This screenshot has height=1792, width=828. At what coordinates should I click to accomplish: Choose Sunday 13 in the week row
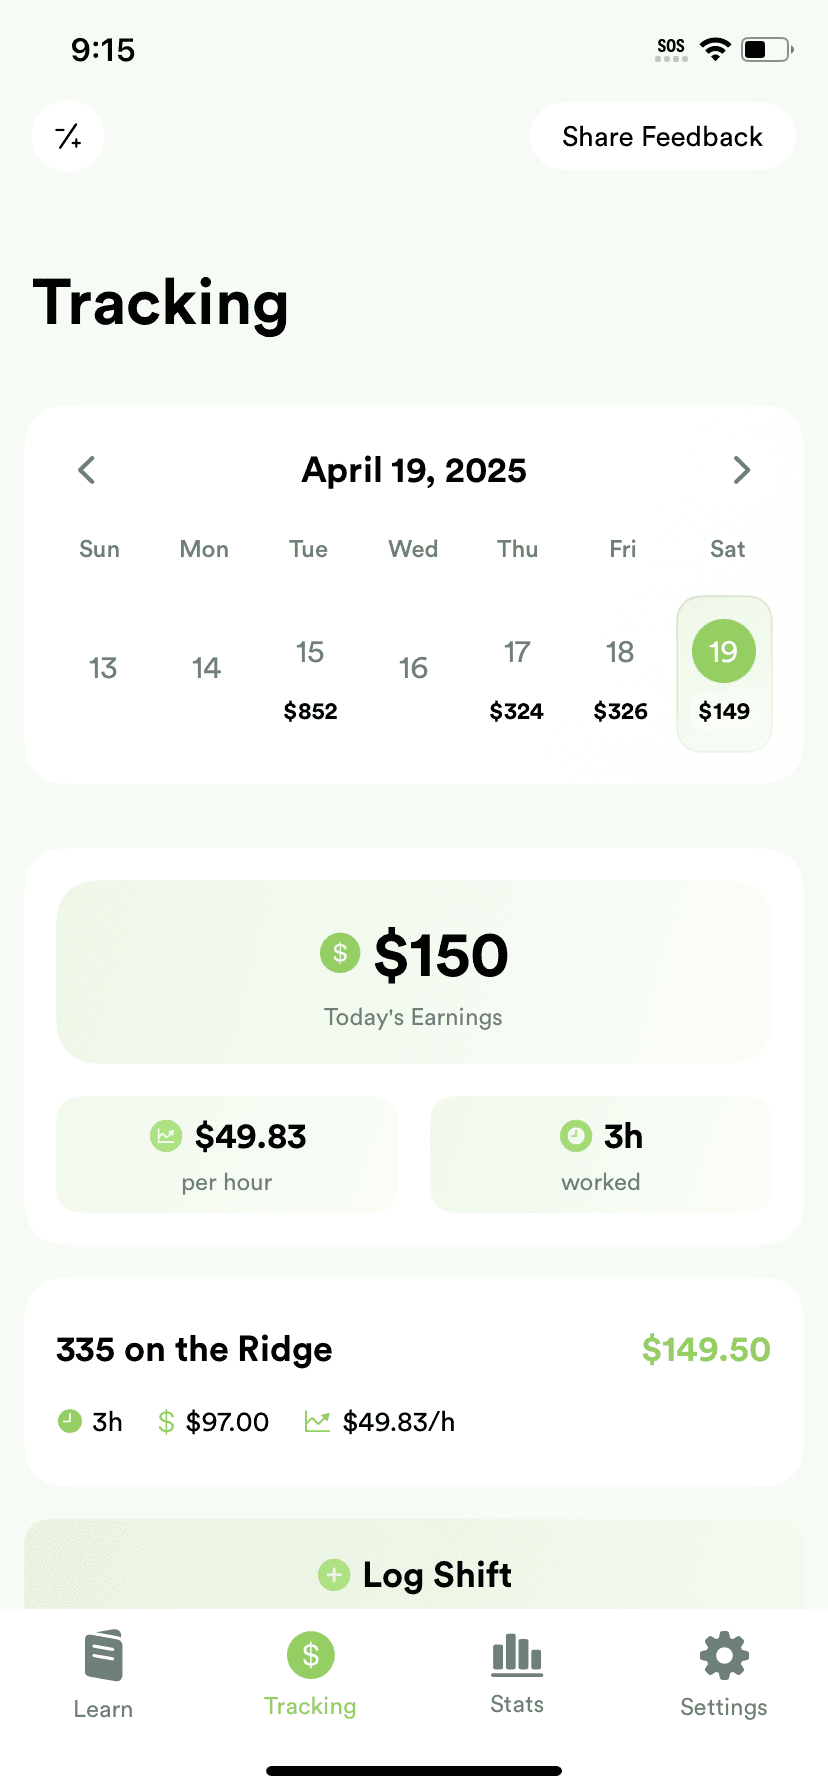click(103, 668)
